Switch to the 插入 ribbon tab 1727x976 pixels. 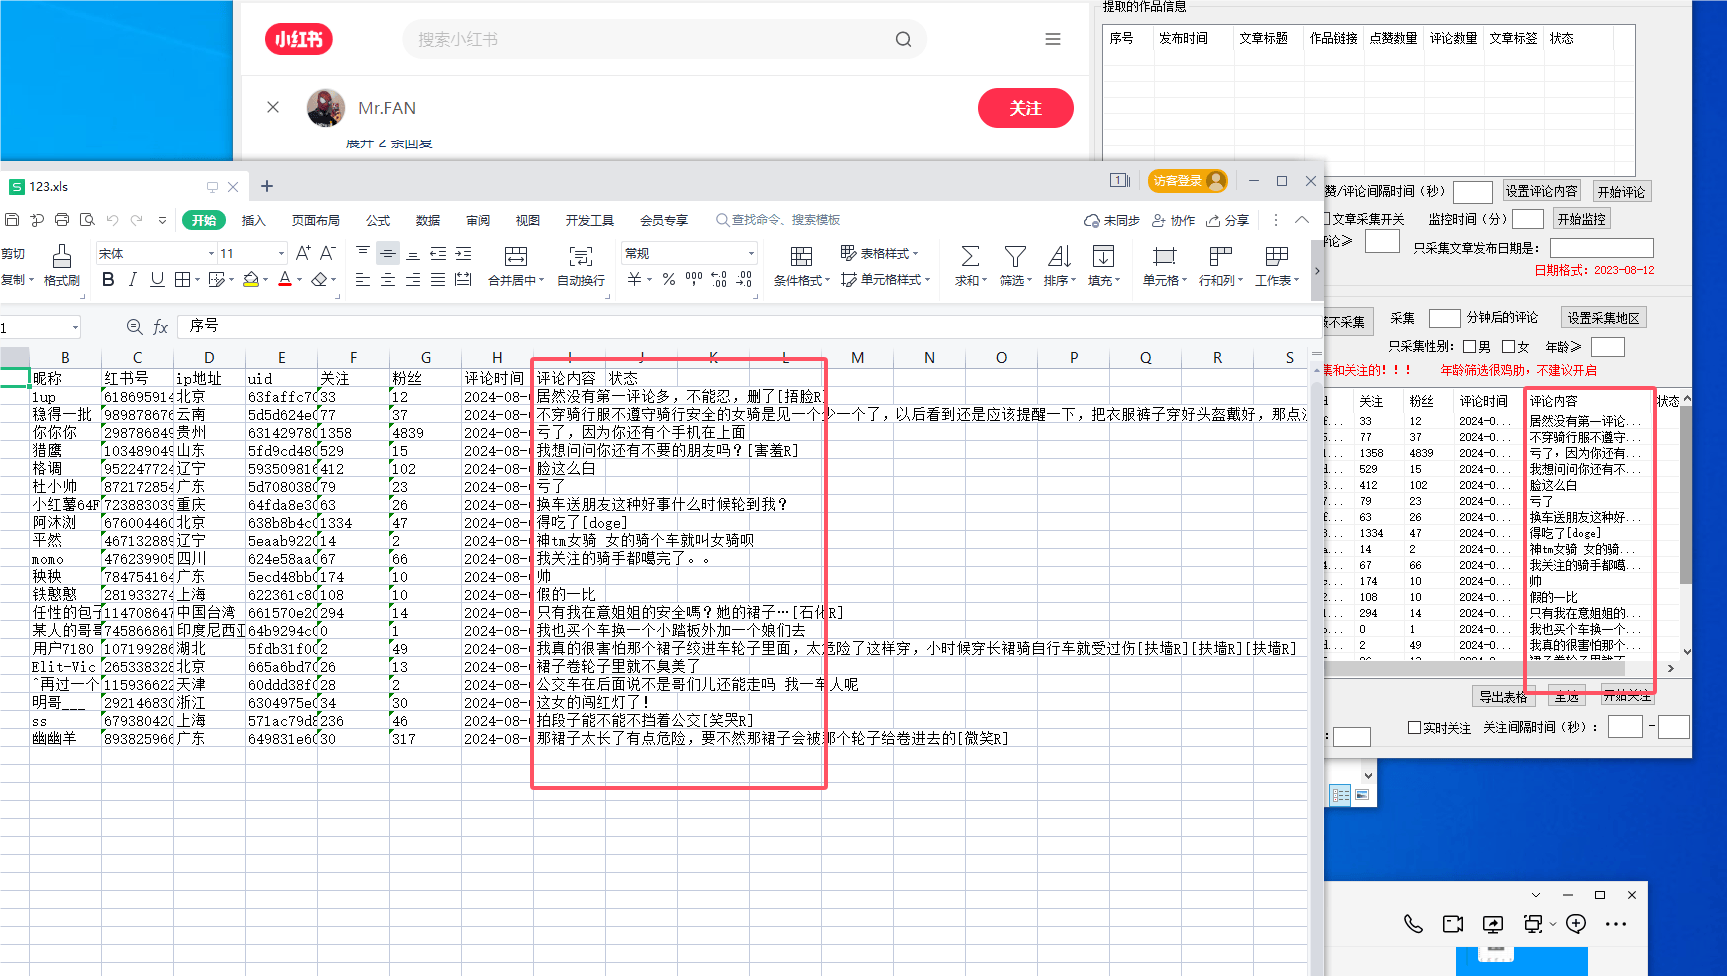tap(253, 220)
